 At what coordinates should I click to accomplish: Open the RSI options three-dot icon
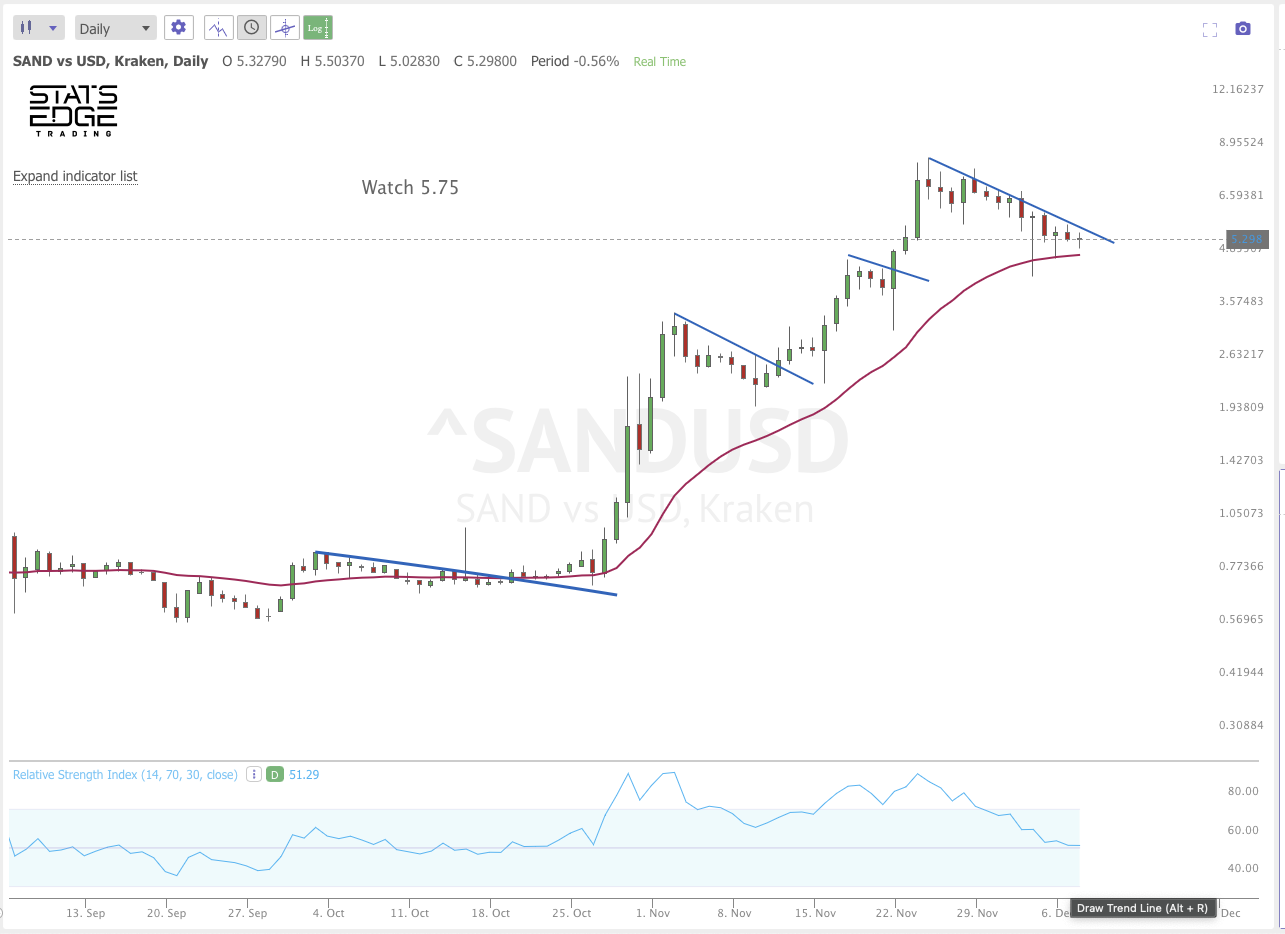254,774
